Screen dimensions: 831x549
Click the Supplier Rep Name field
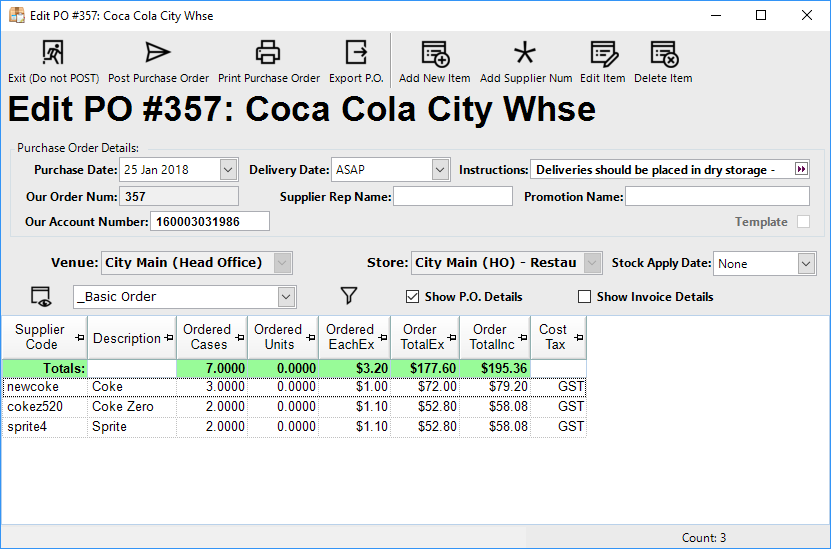(452, 197)
